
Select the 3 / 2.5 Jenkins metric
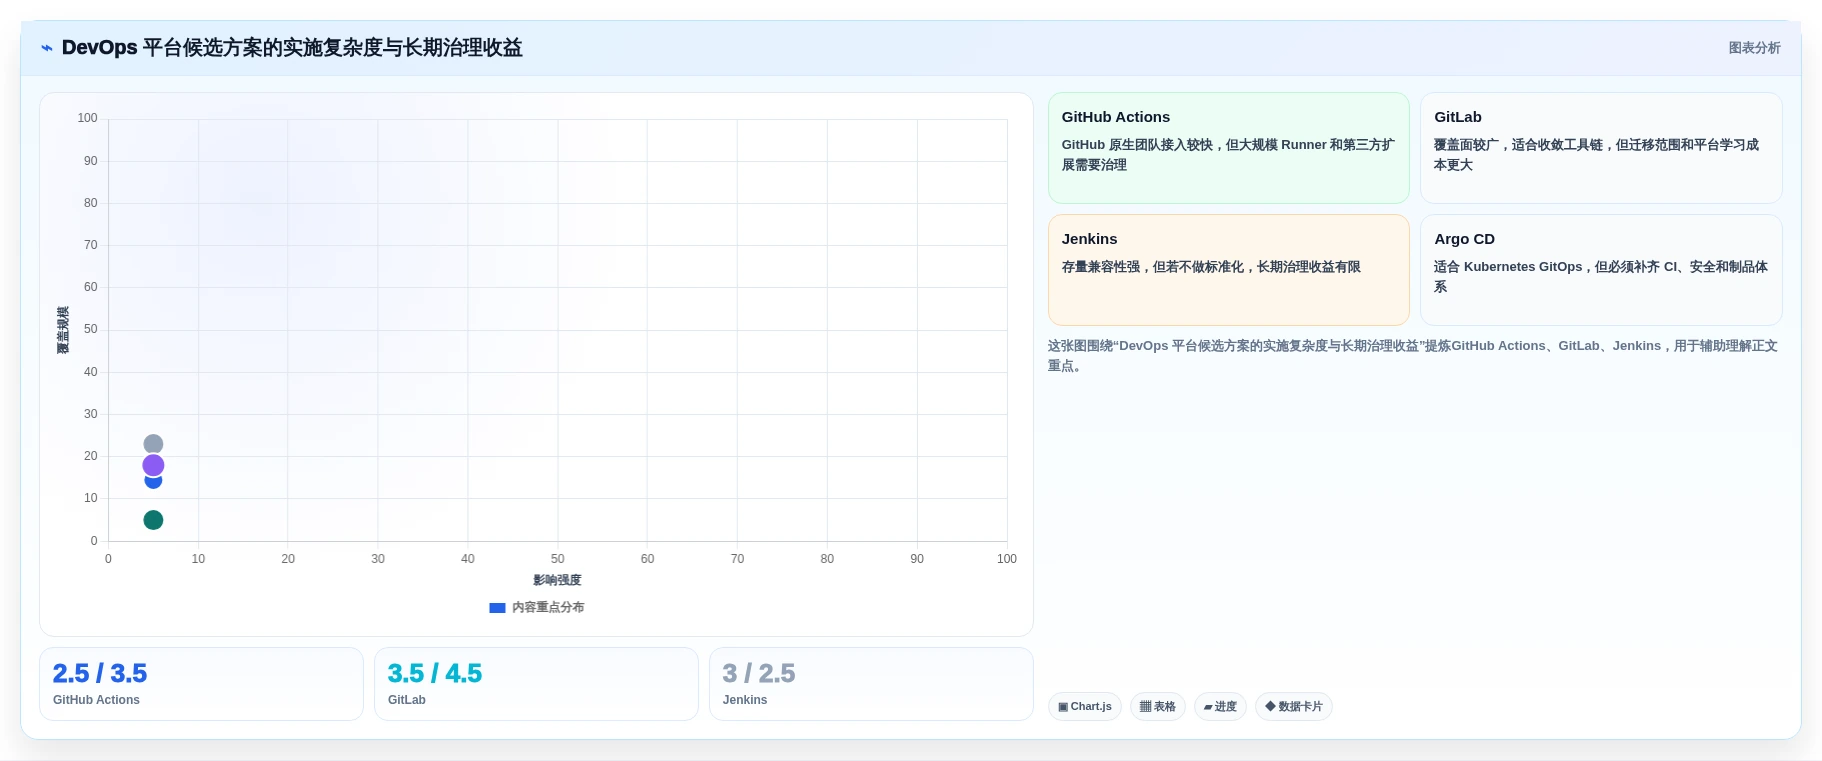[871, 684]
